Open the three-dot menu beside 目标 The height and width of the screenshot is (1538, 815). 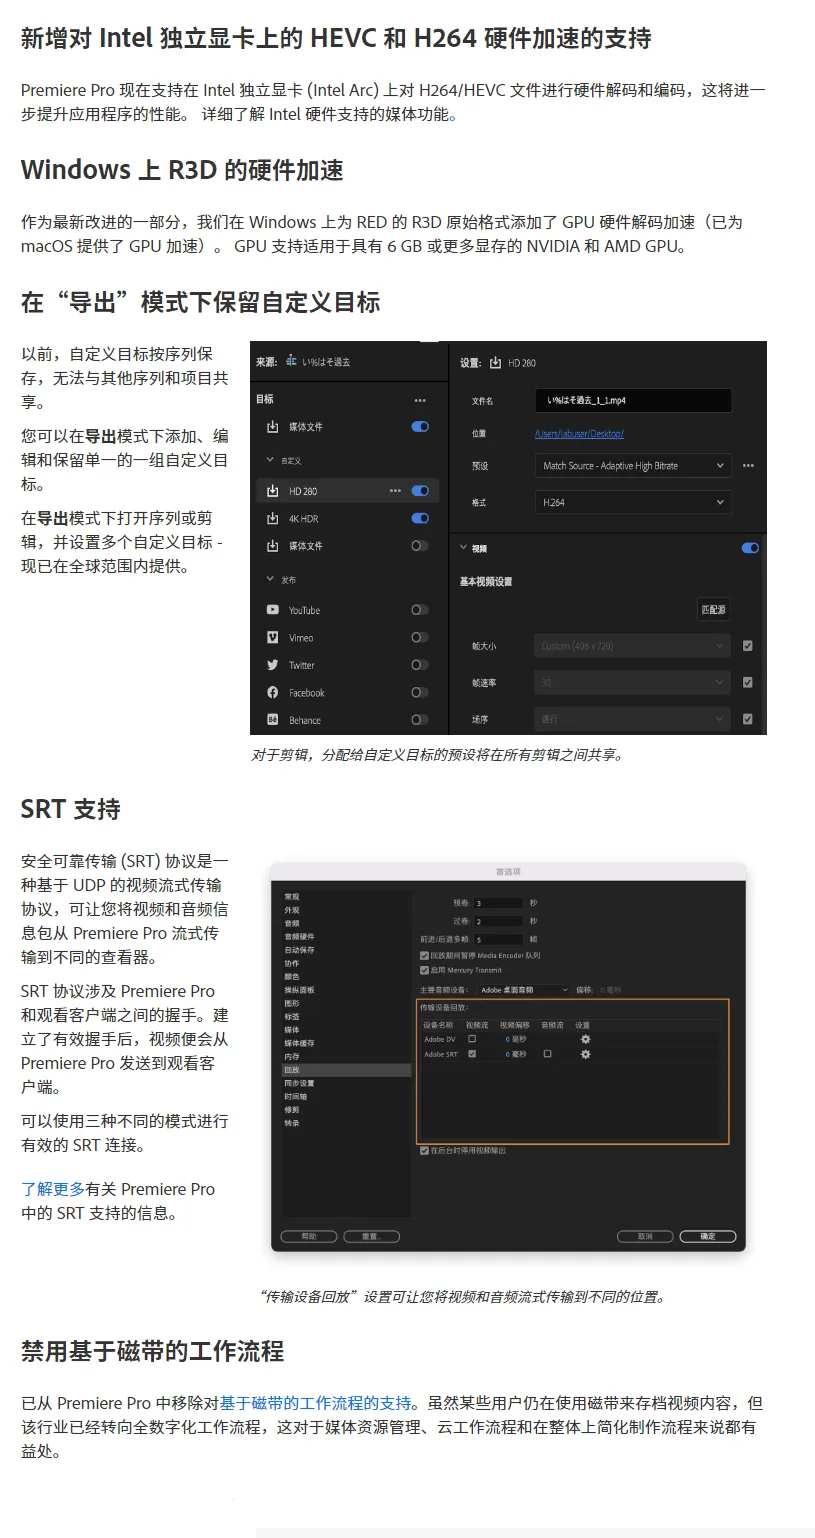click(420, 400)
